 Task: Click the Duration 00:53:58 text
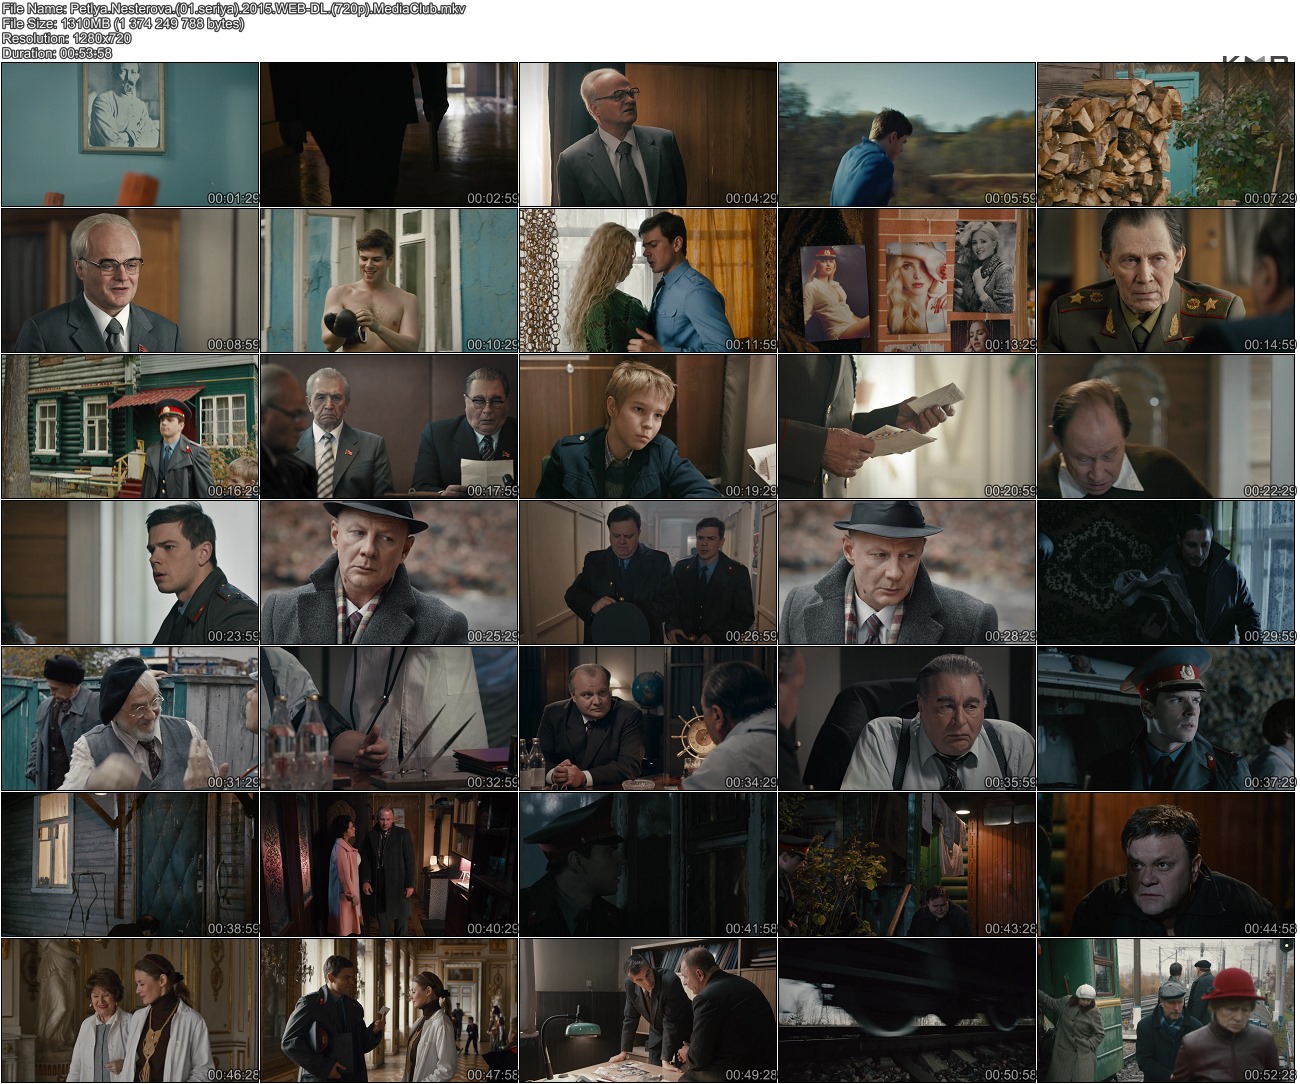click(x=57, y=53)
